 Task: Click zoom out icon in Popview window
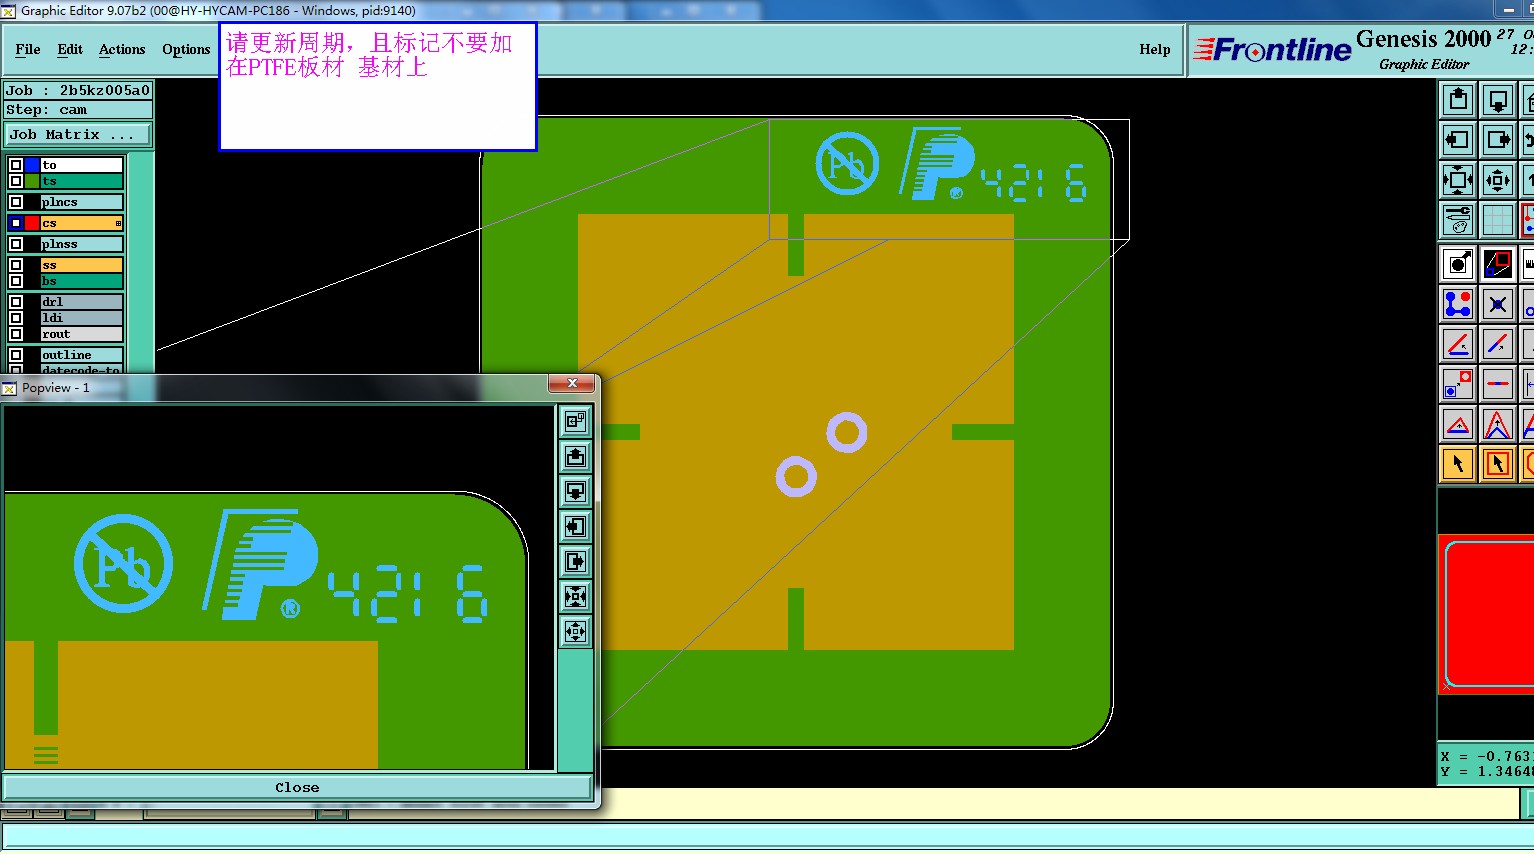(575, 631)
